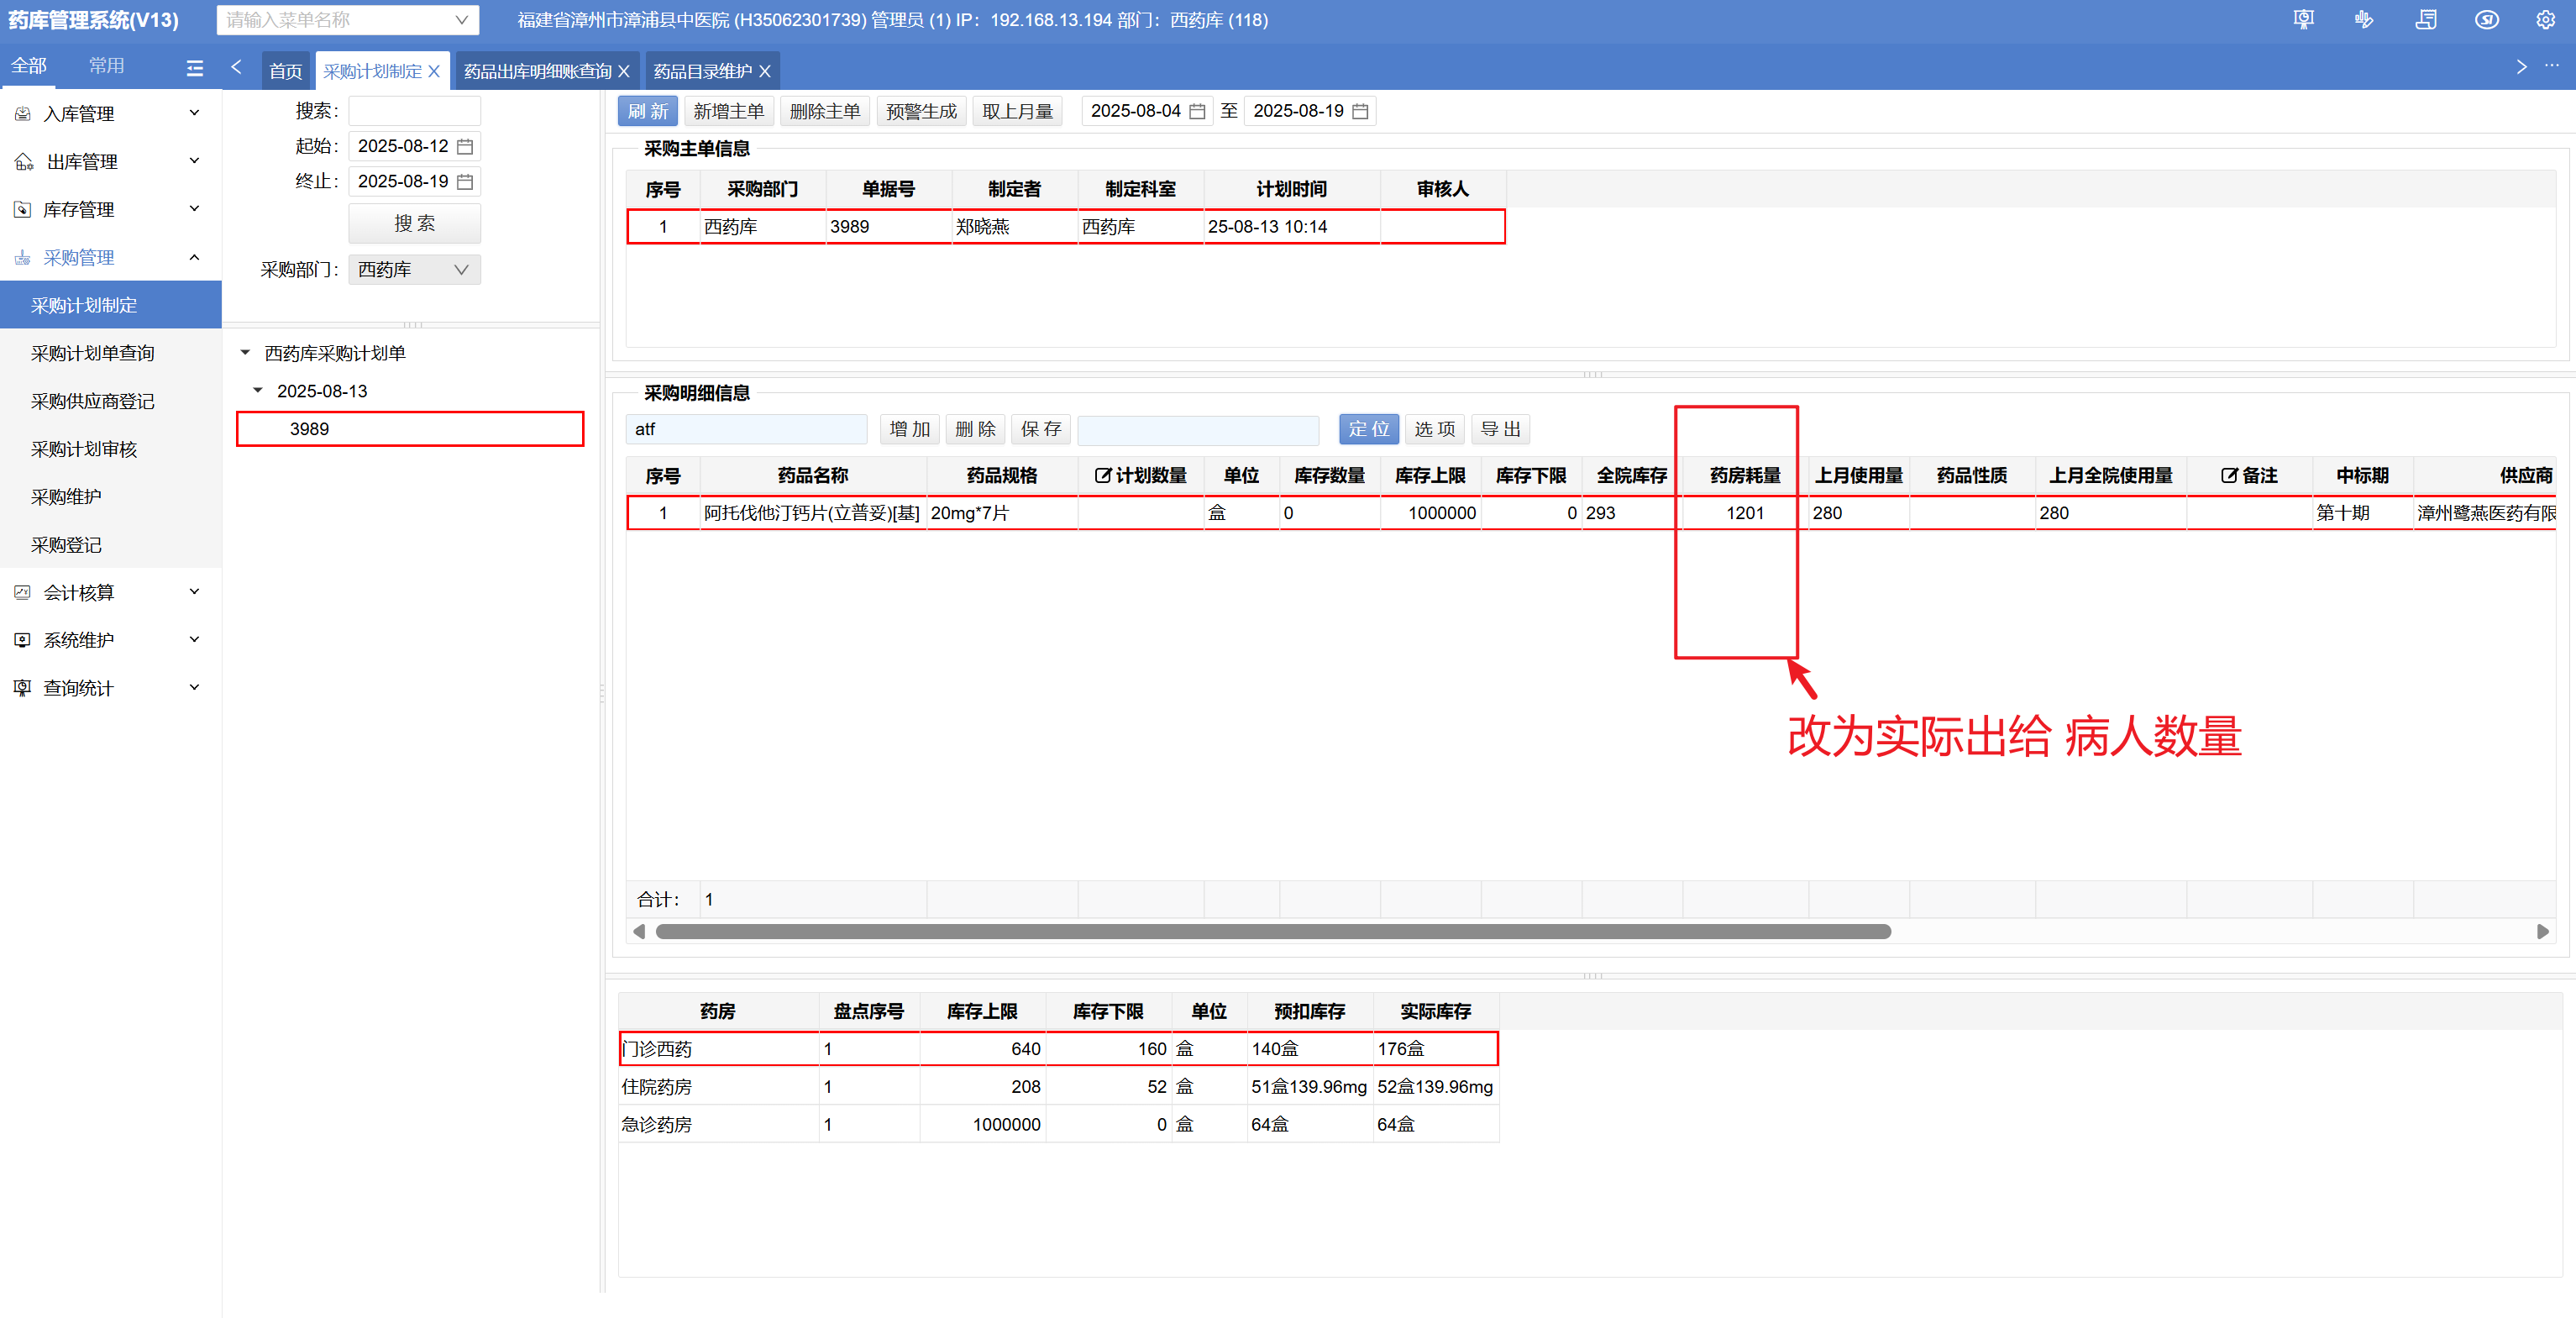2576x1318 pixels.
Task: Toggle the sidebar menu collapse icon
Action: pyautogui.click(x=195, y=68)
